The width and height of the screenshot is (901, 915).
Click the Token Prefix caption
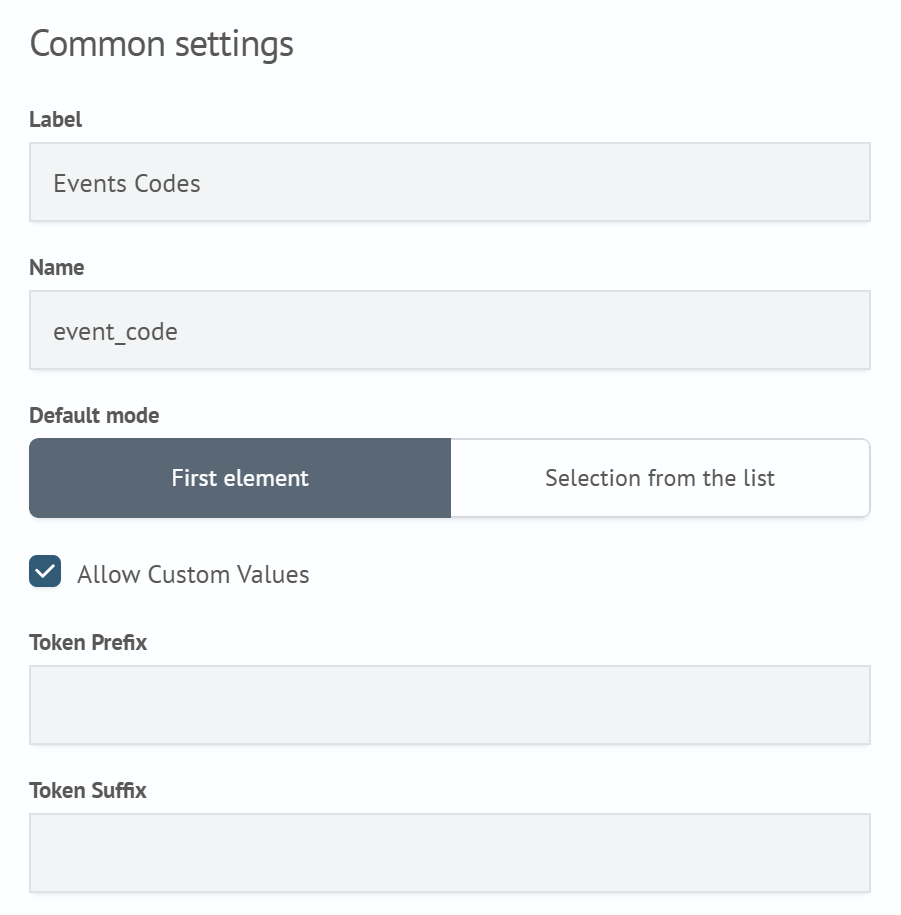coord(88,643)
